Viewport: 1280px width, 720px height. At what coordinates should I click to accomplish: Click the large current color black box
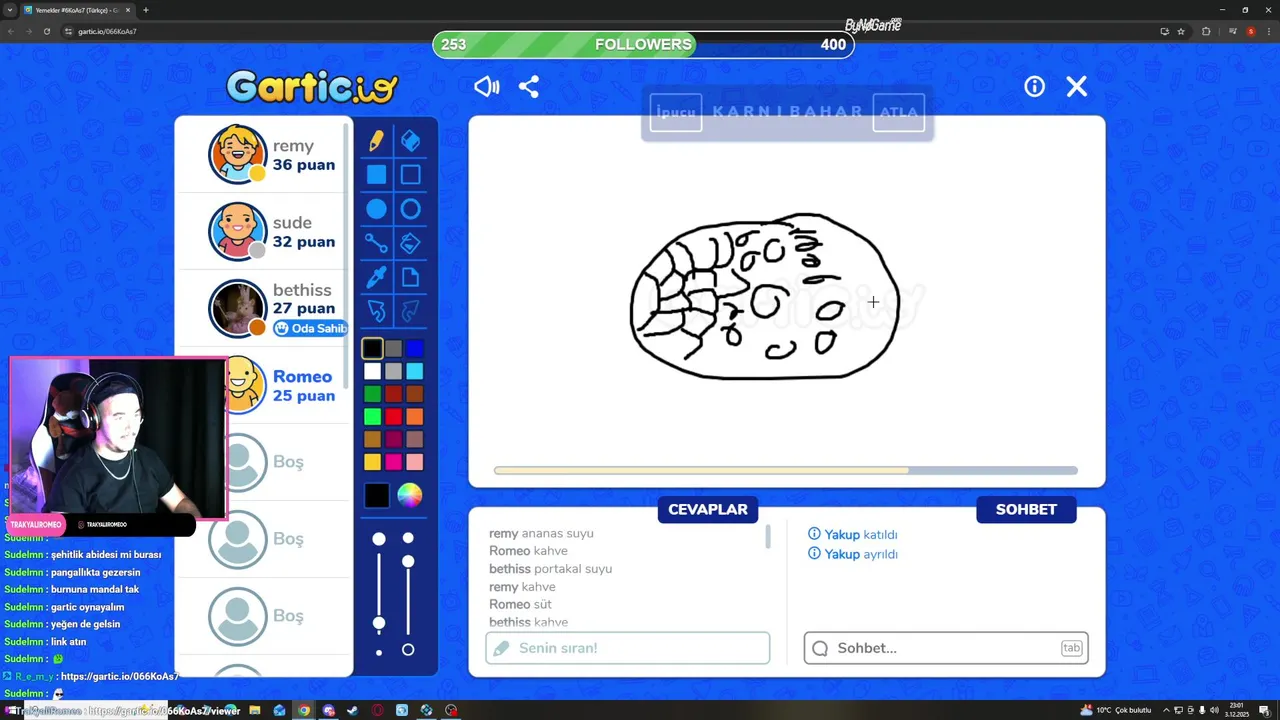376,495
